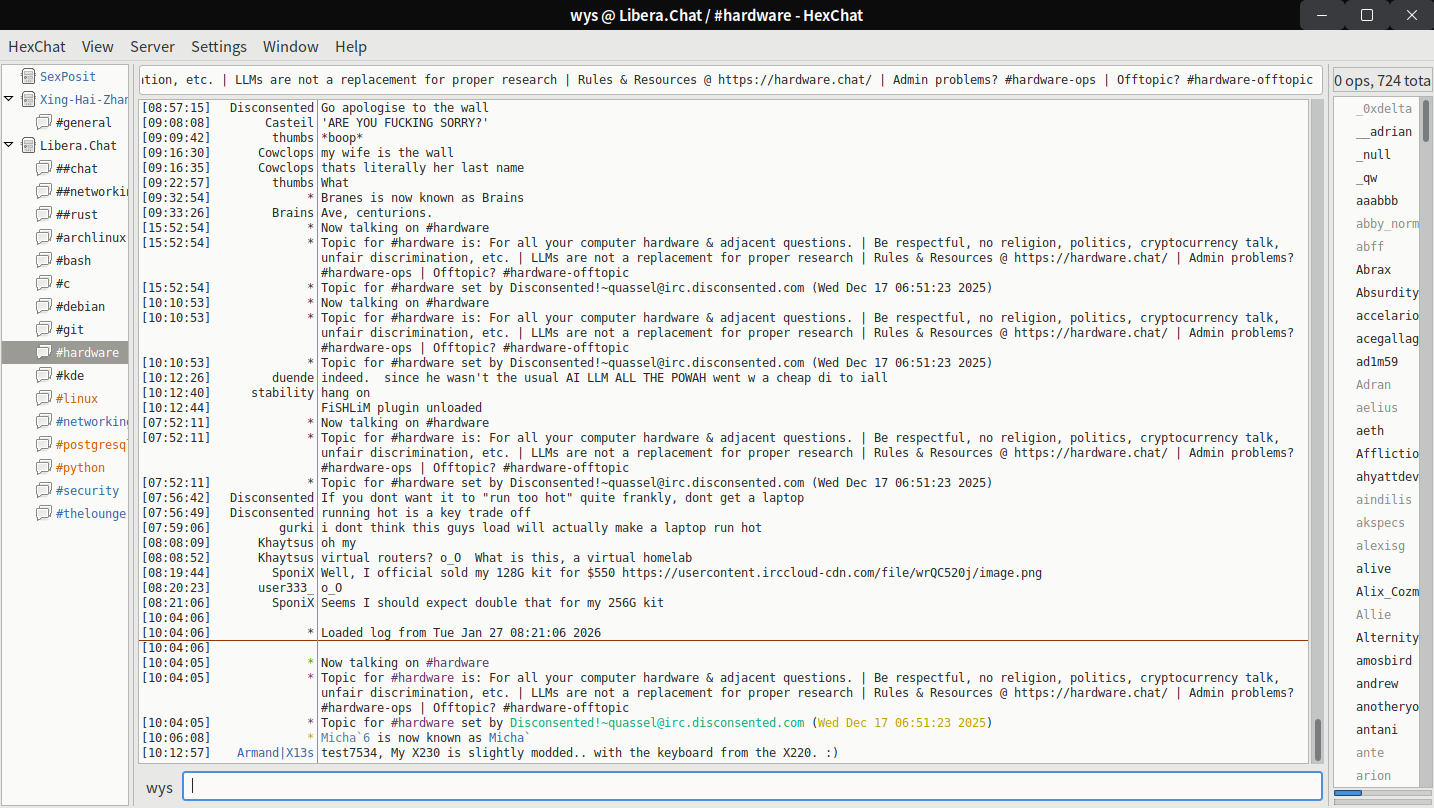Click the message input field
1434x808 pixels.
coord(752,786)
